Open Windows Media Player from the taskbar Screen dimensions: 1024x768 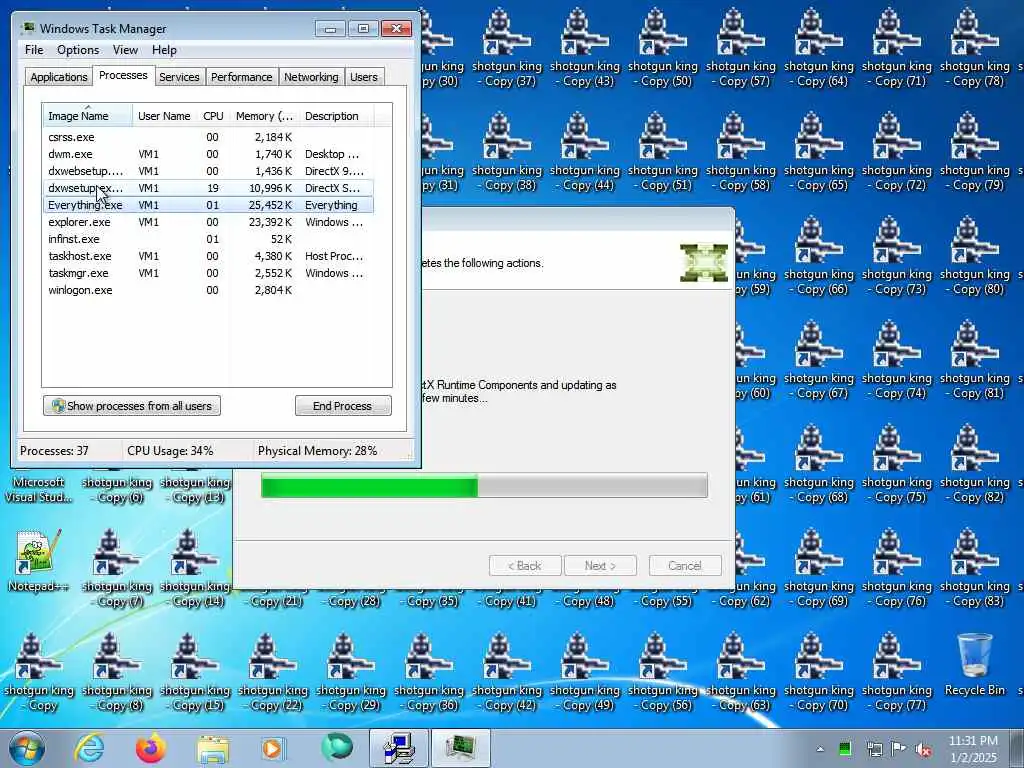273,748
